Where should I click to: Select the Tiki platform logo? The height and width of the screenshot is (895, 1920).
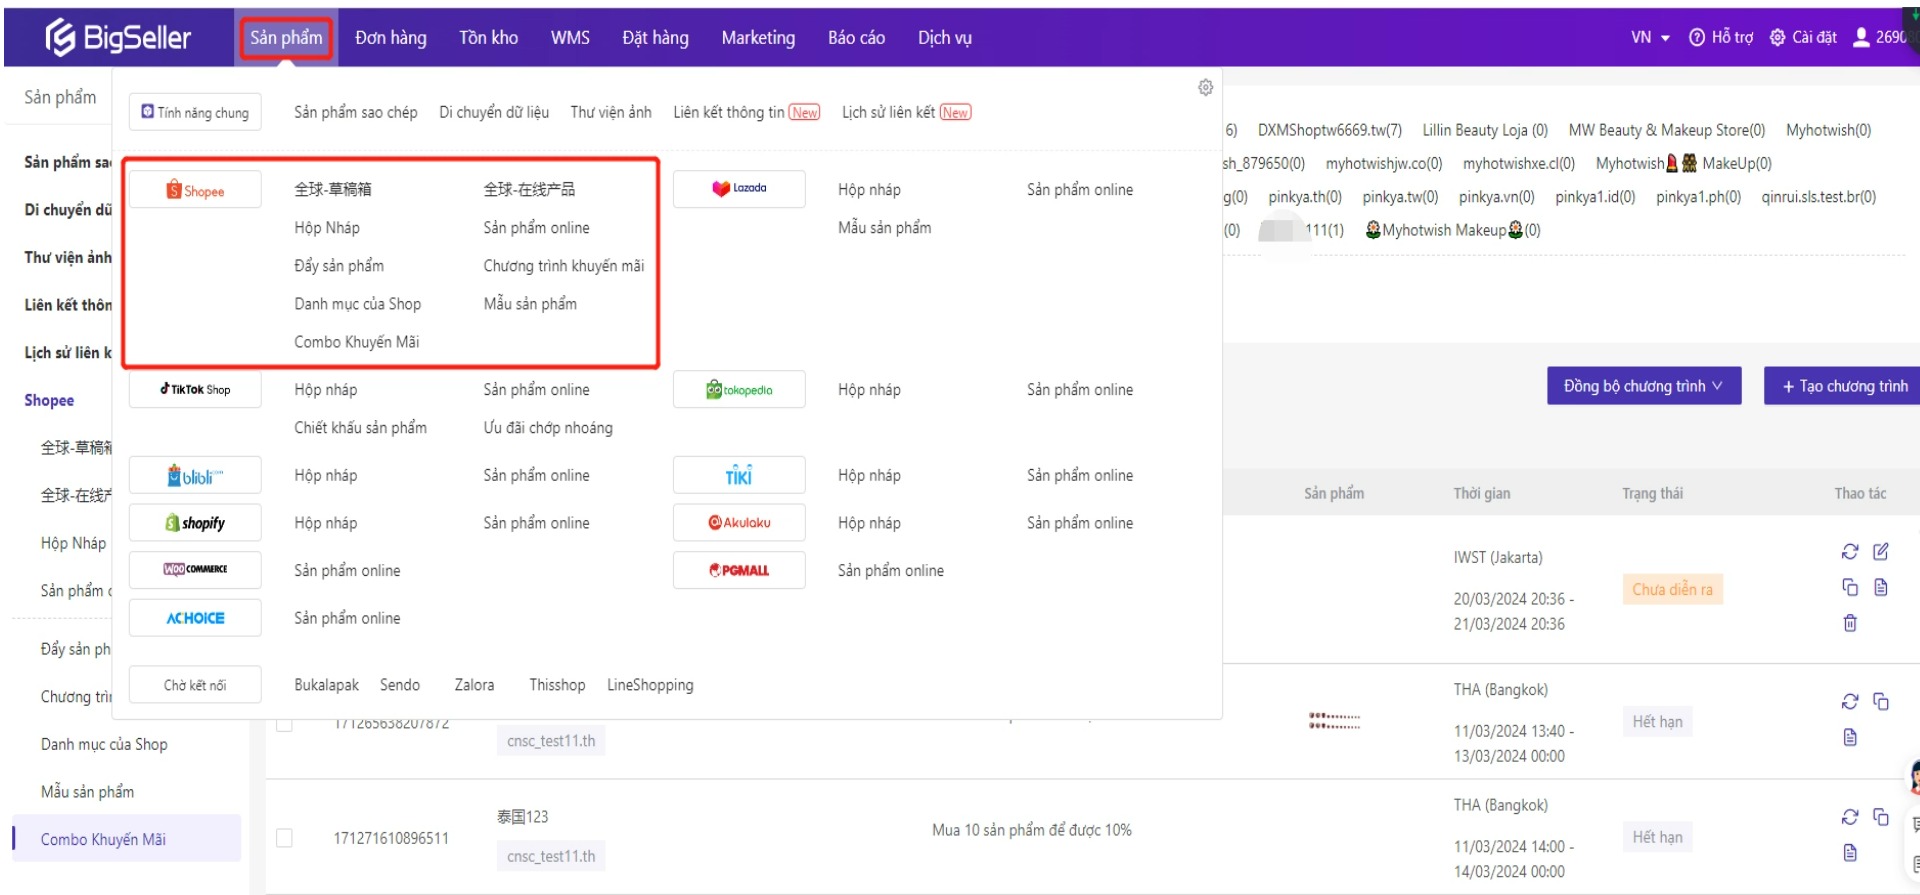(739, 475)
